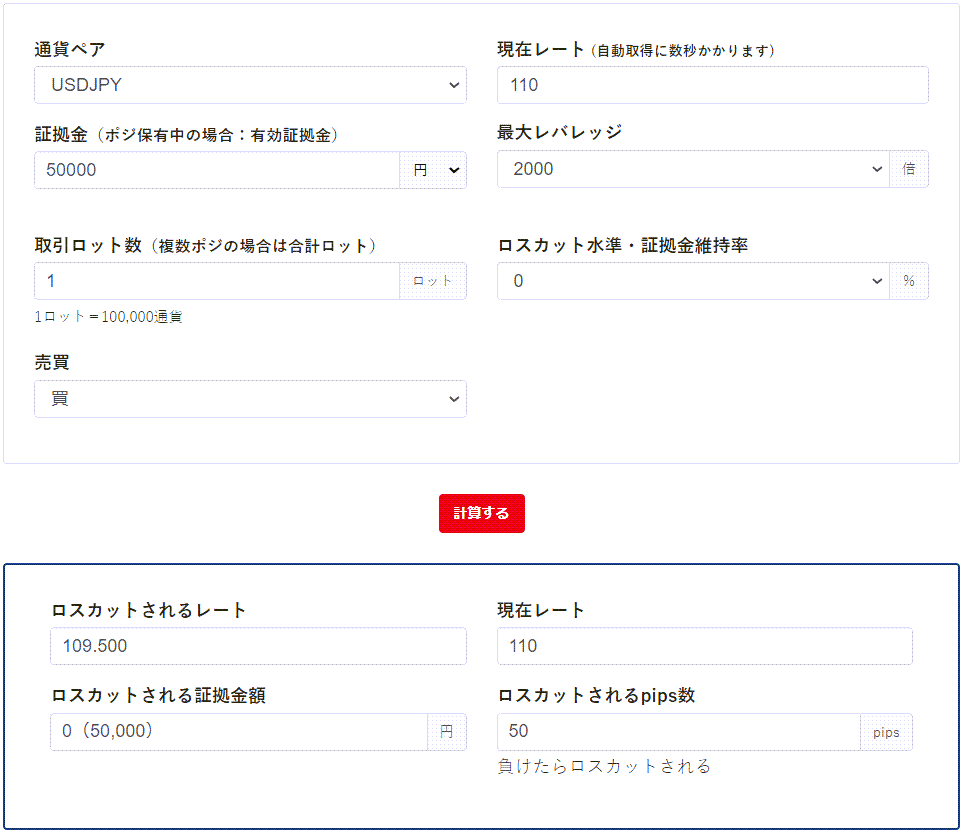Click the 現在レート field in the results box
Viewport: 961px width, 832px height.
pos(704,646)
